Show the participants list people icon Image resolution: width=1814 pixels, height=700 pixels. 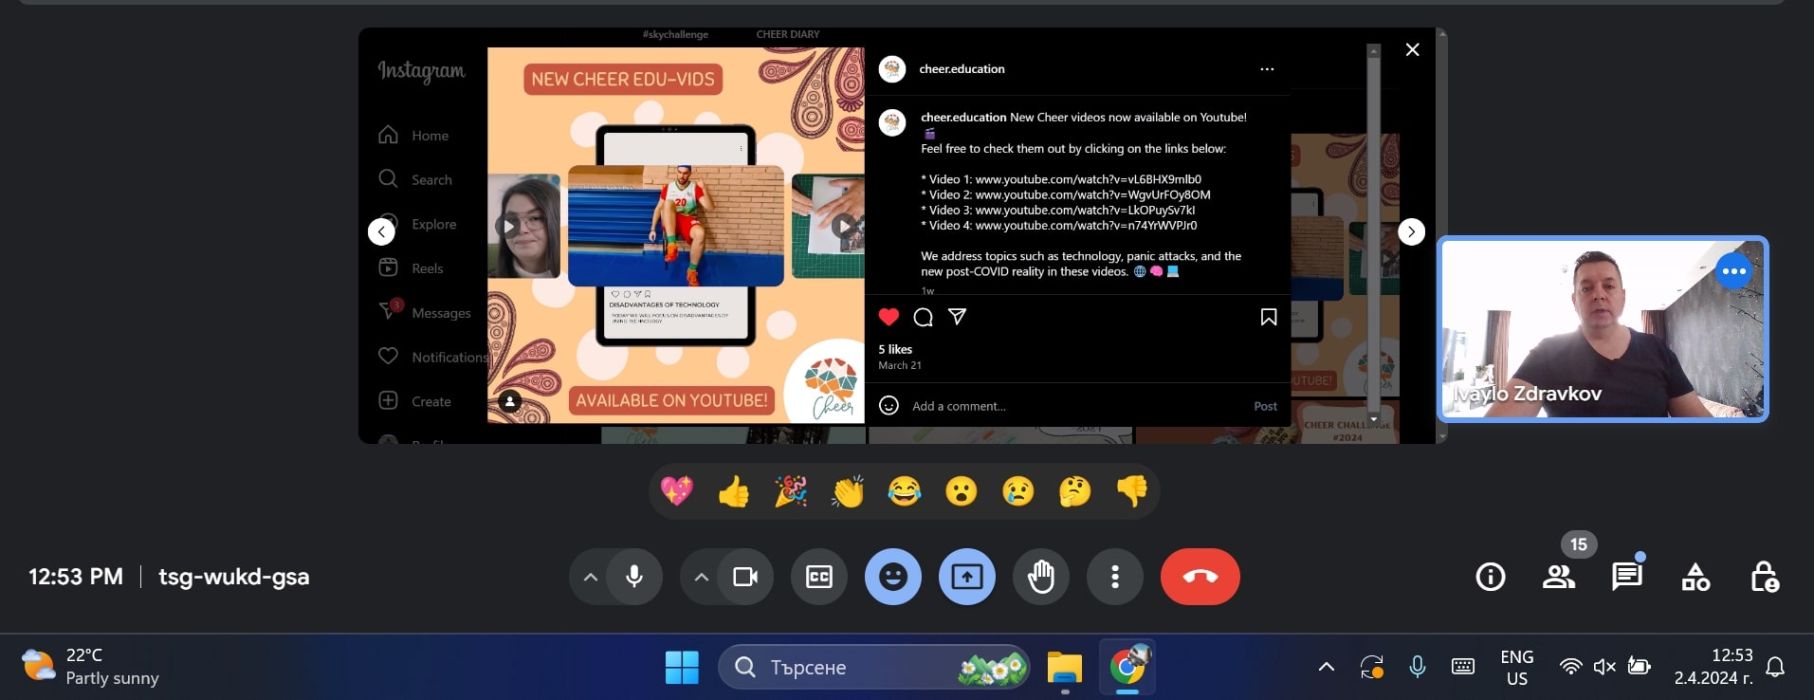1558,577
